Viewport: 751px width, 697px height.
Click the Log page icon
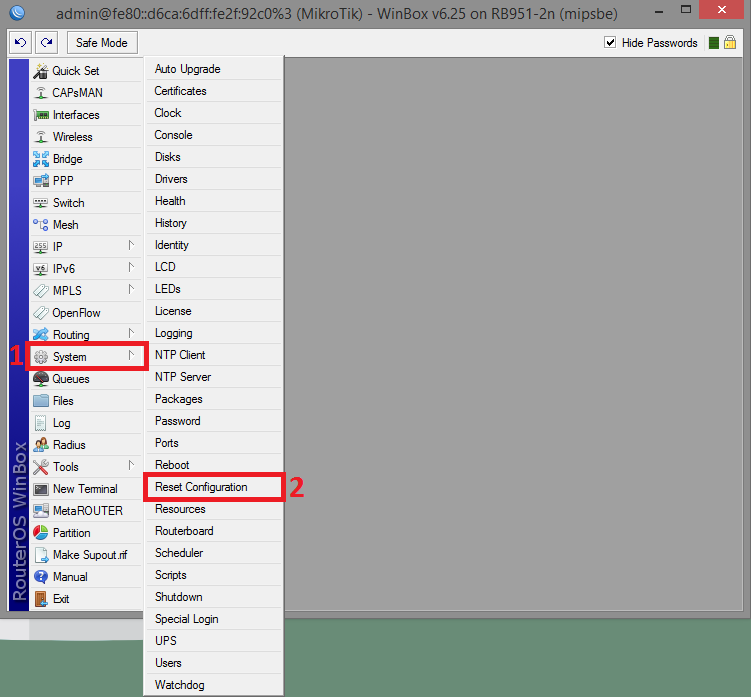(x=41, y=423)
